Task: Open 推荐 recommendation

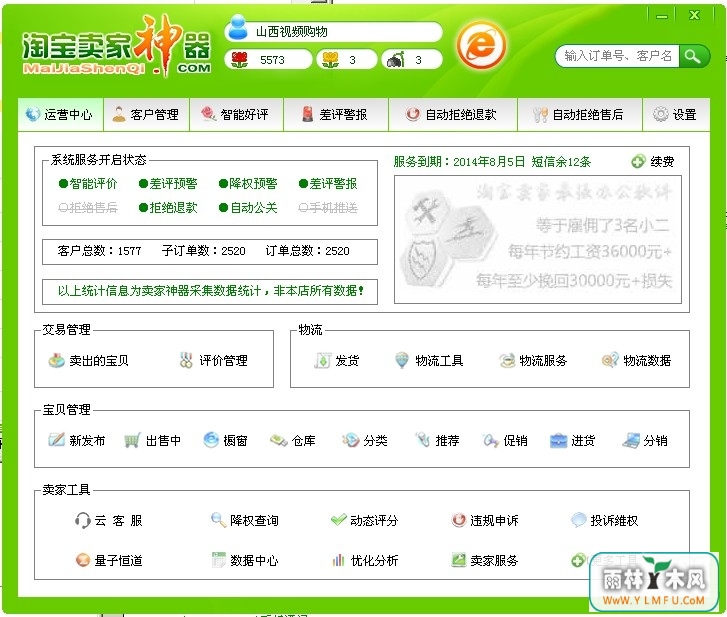Action: [x=437, y=440]
